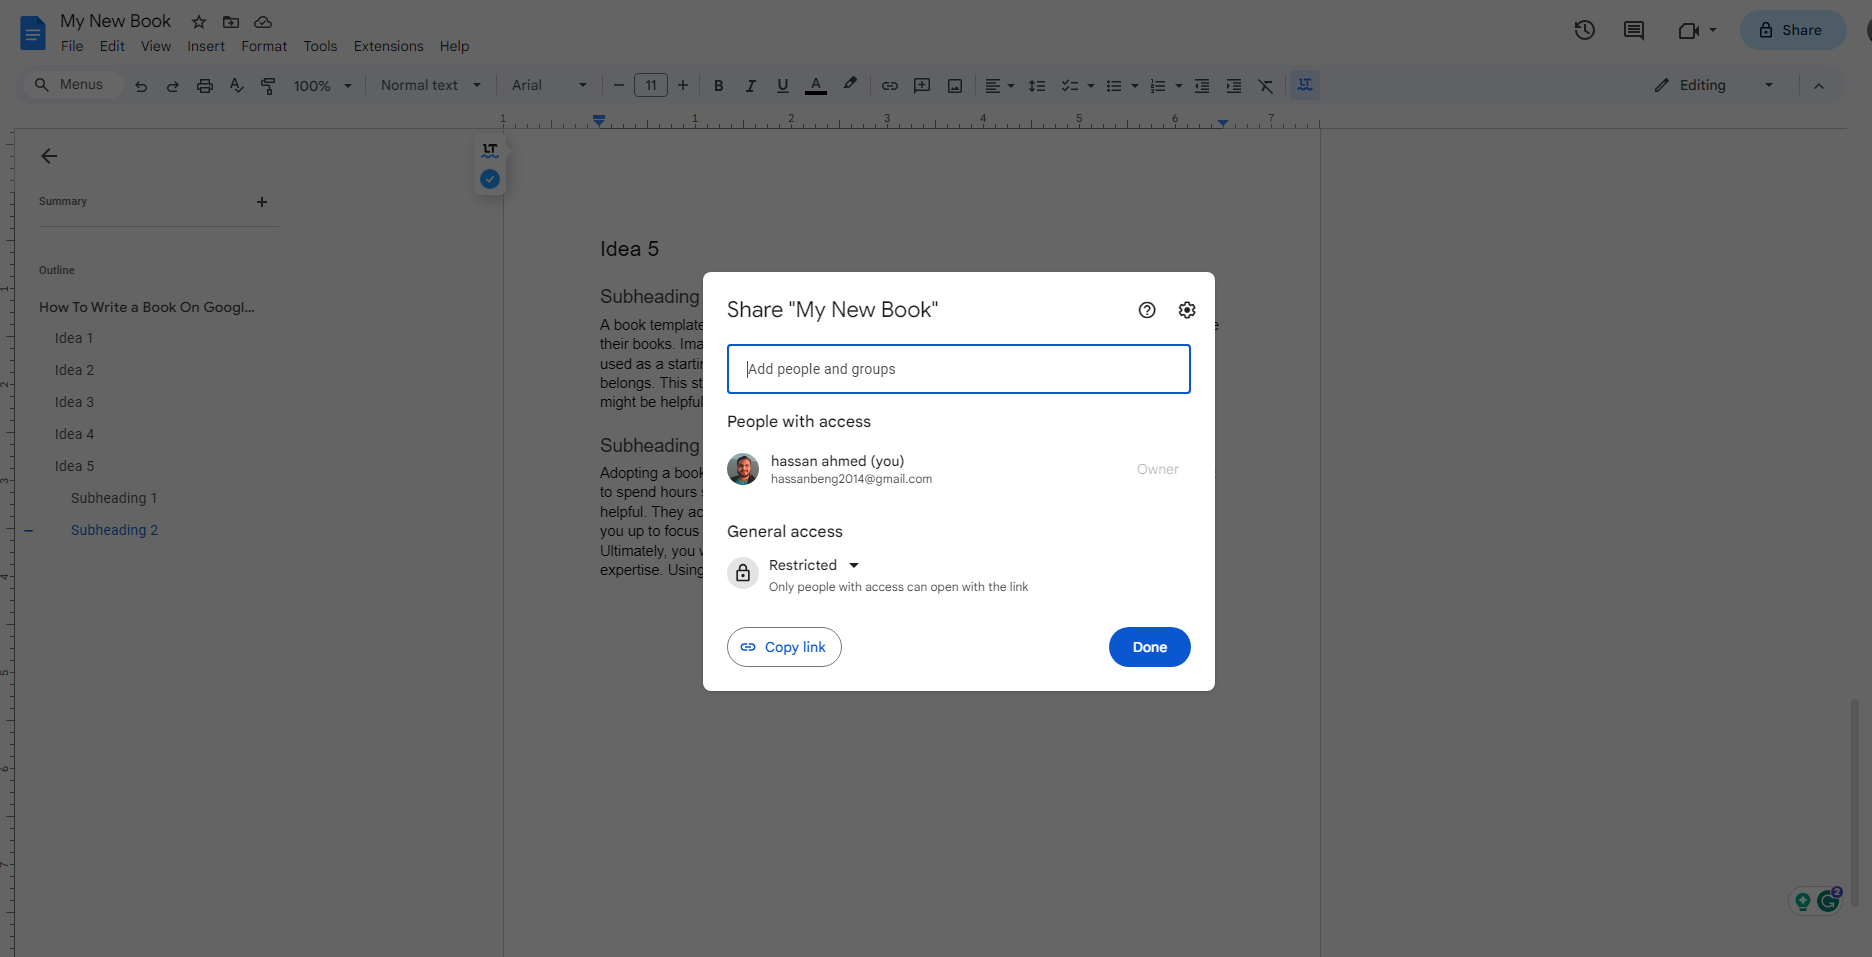Viewport: 1872px width, 957px height.
Task: Open the bulleted list dropdown
Action: pyautogui.click(x=1135, y=86)
